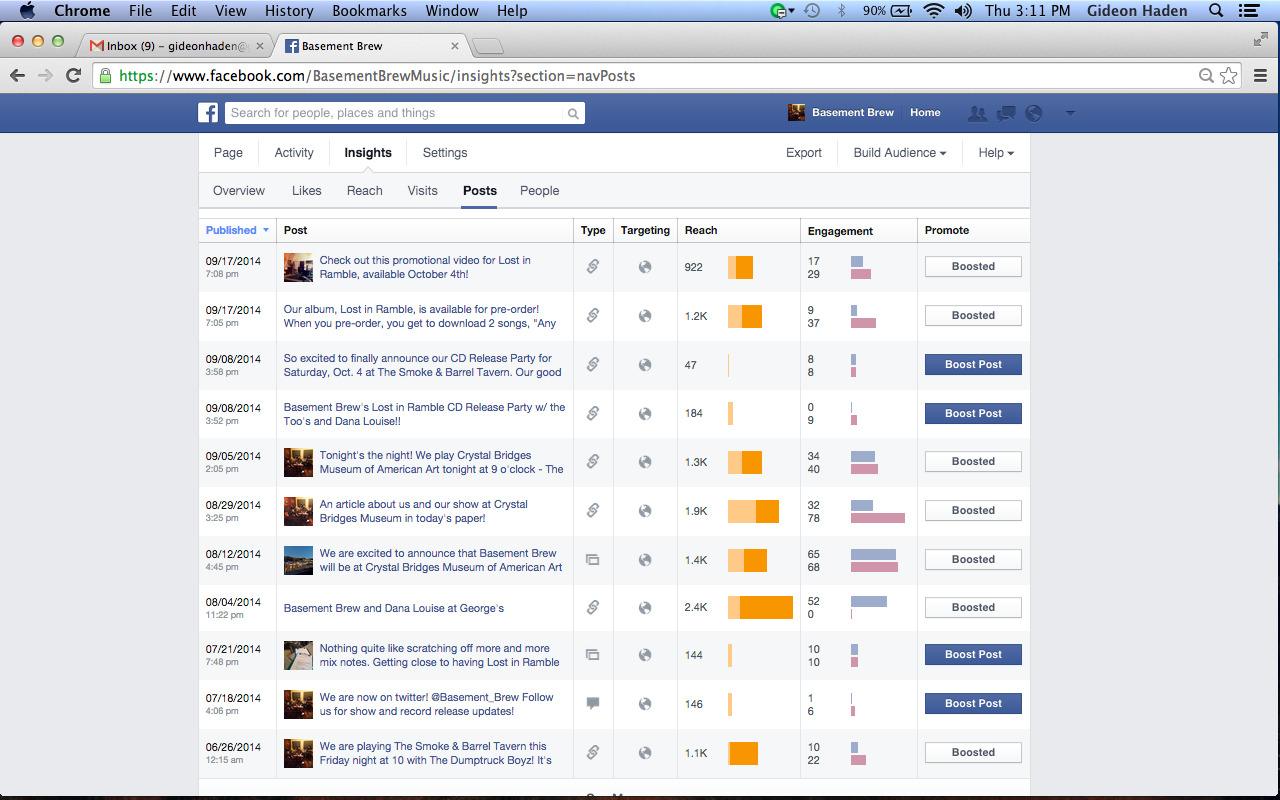
Task: Open Page tab
Action: (228, 153)
